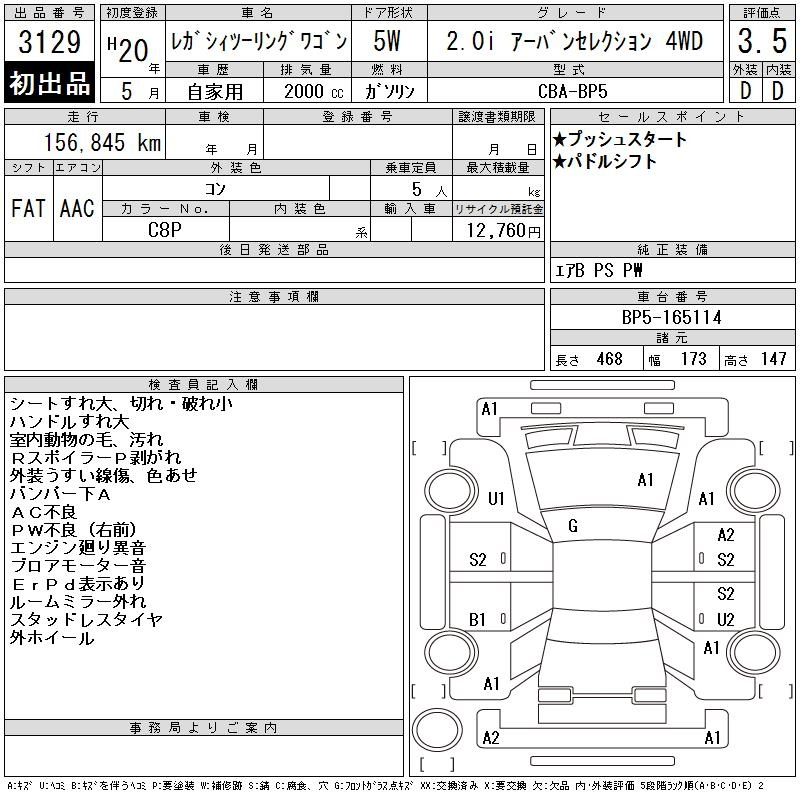Select note RスポイラーP剥がれ

point(95,457)
